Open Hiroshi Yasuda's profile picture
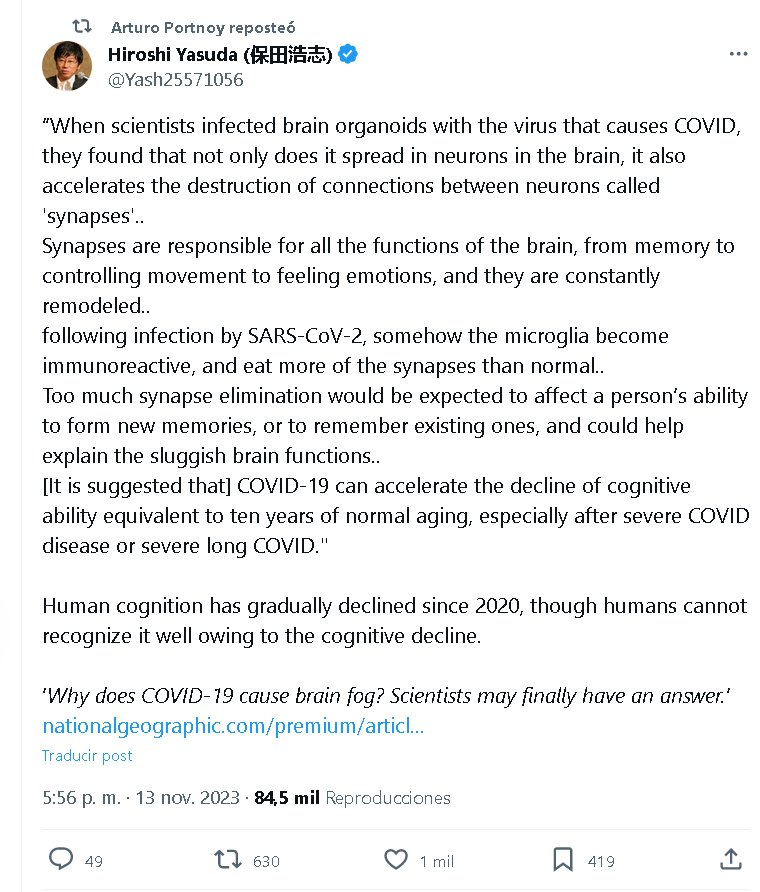This screenshot has height=892, width=760. (x=67, y=66)
